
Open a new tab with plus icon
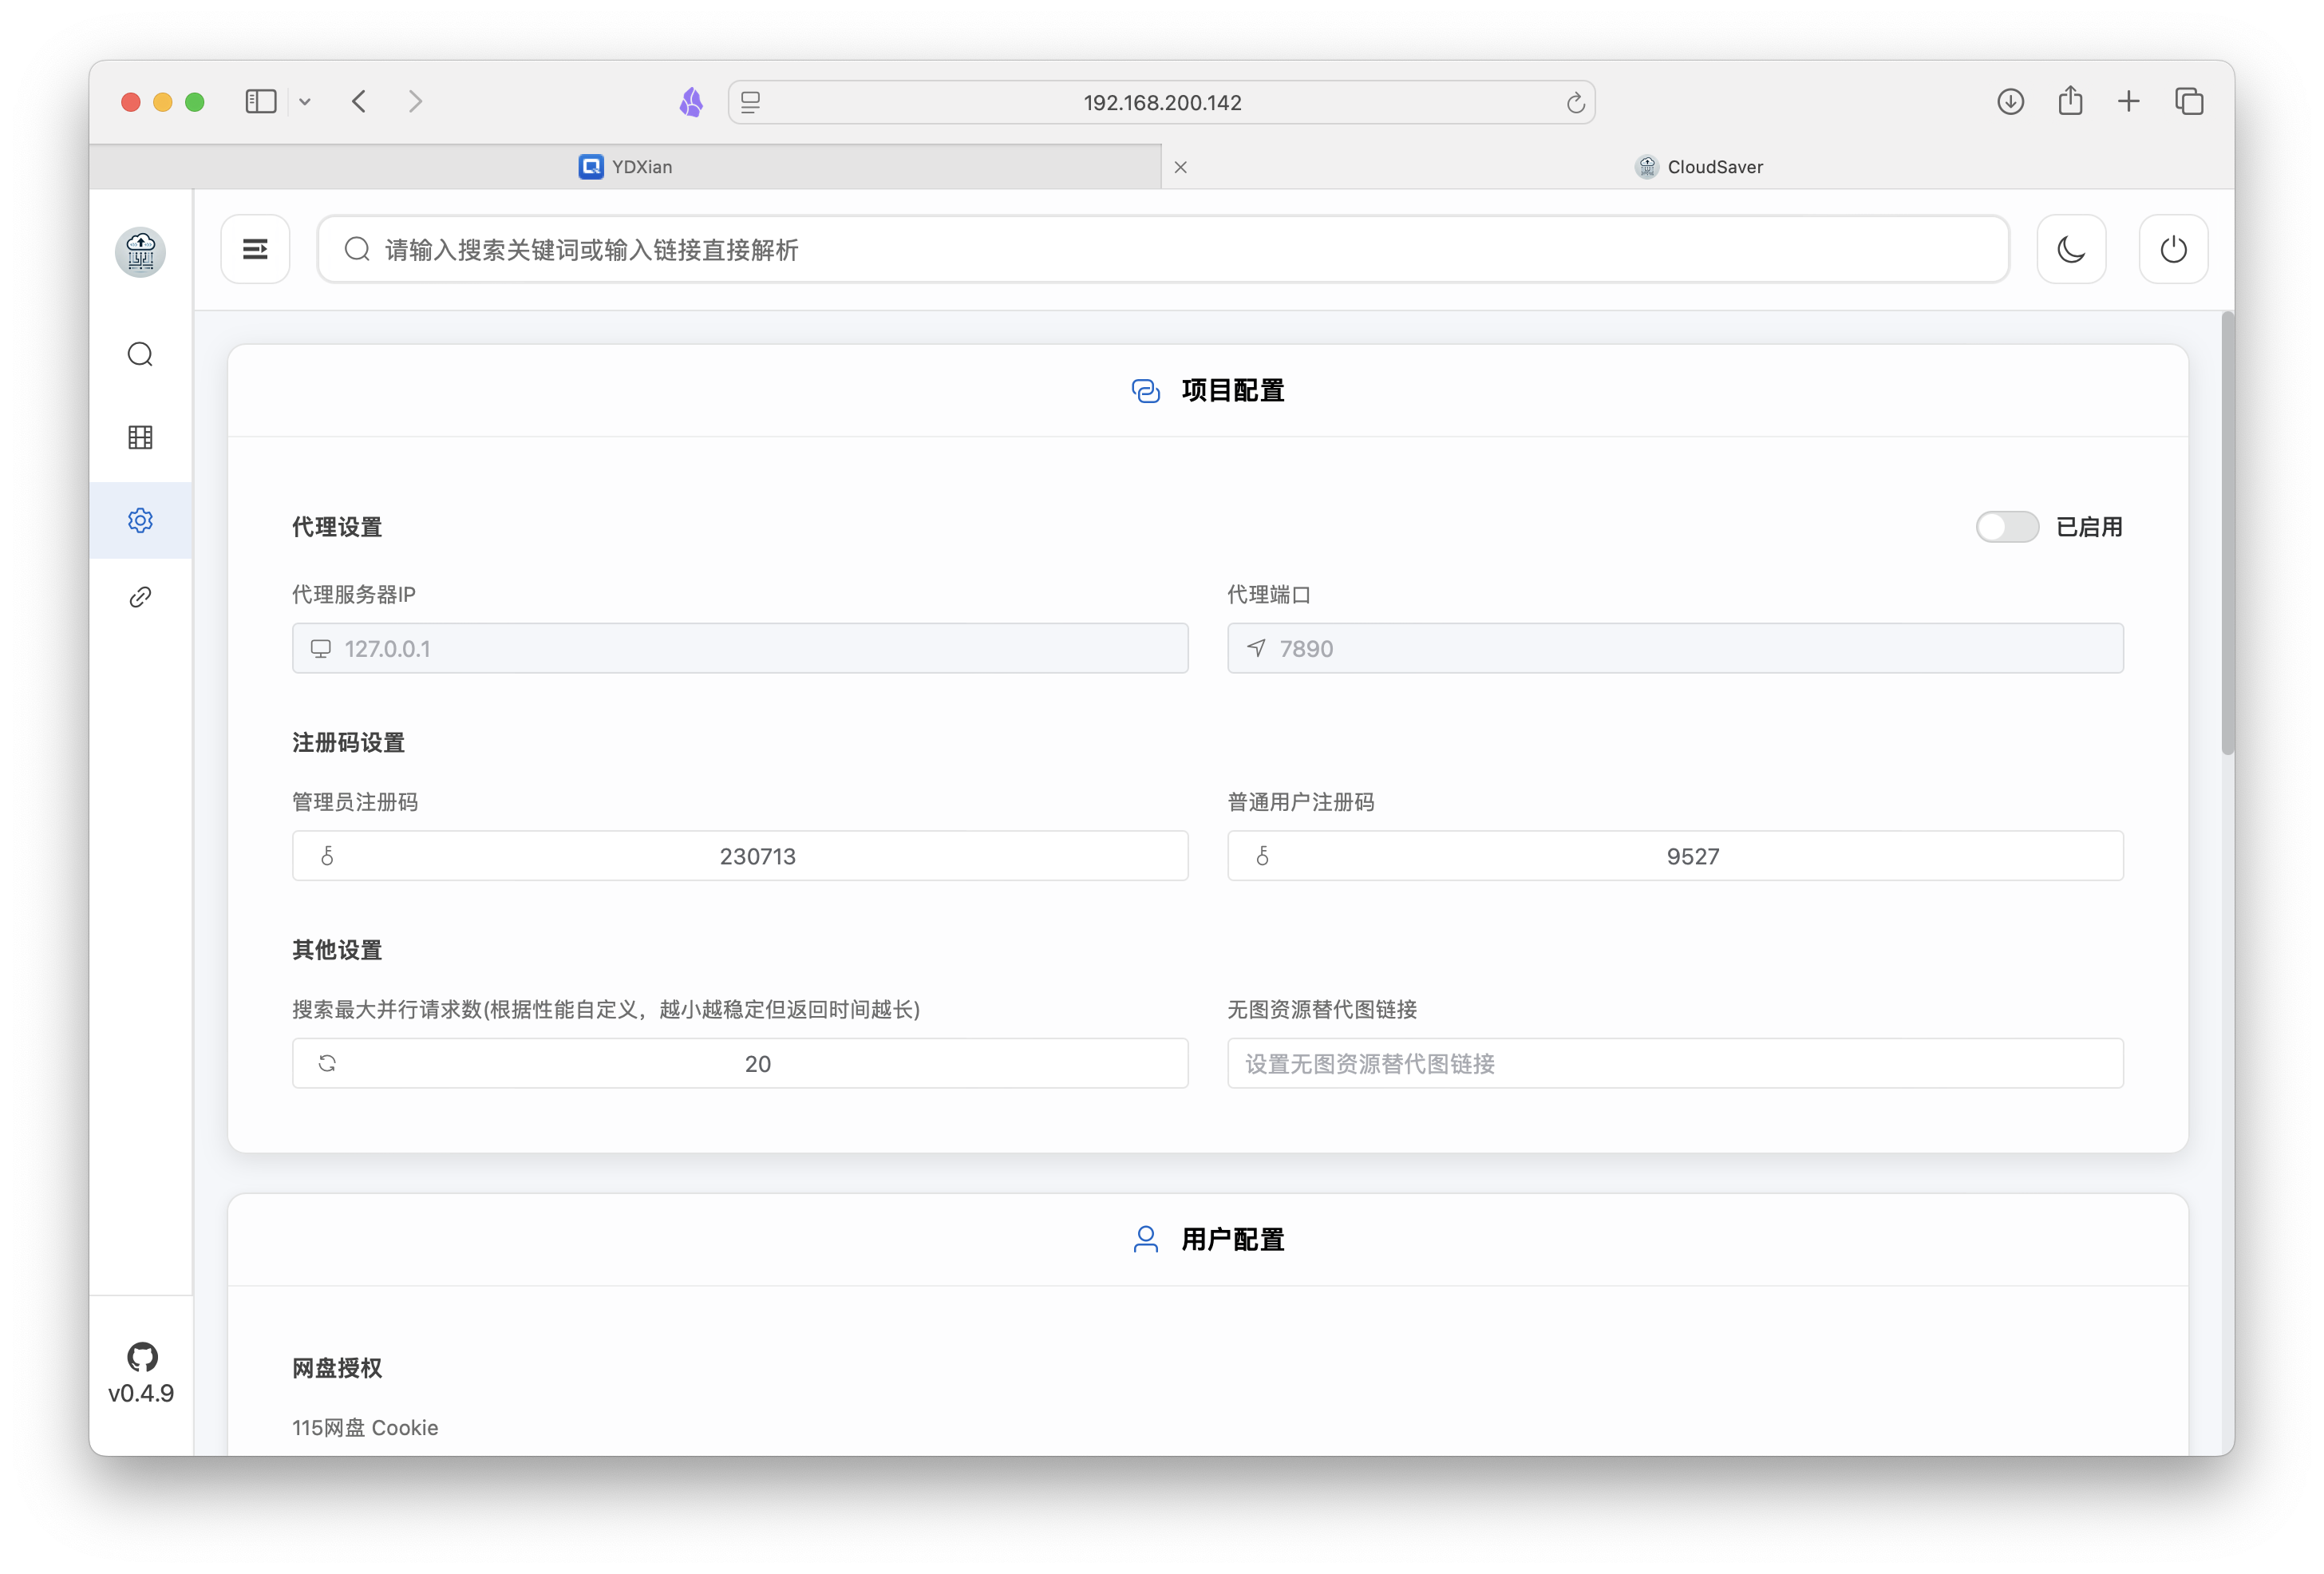[x=2129, y=102]
